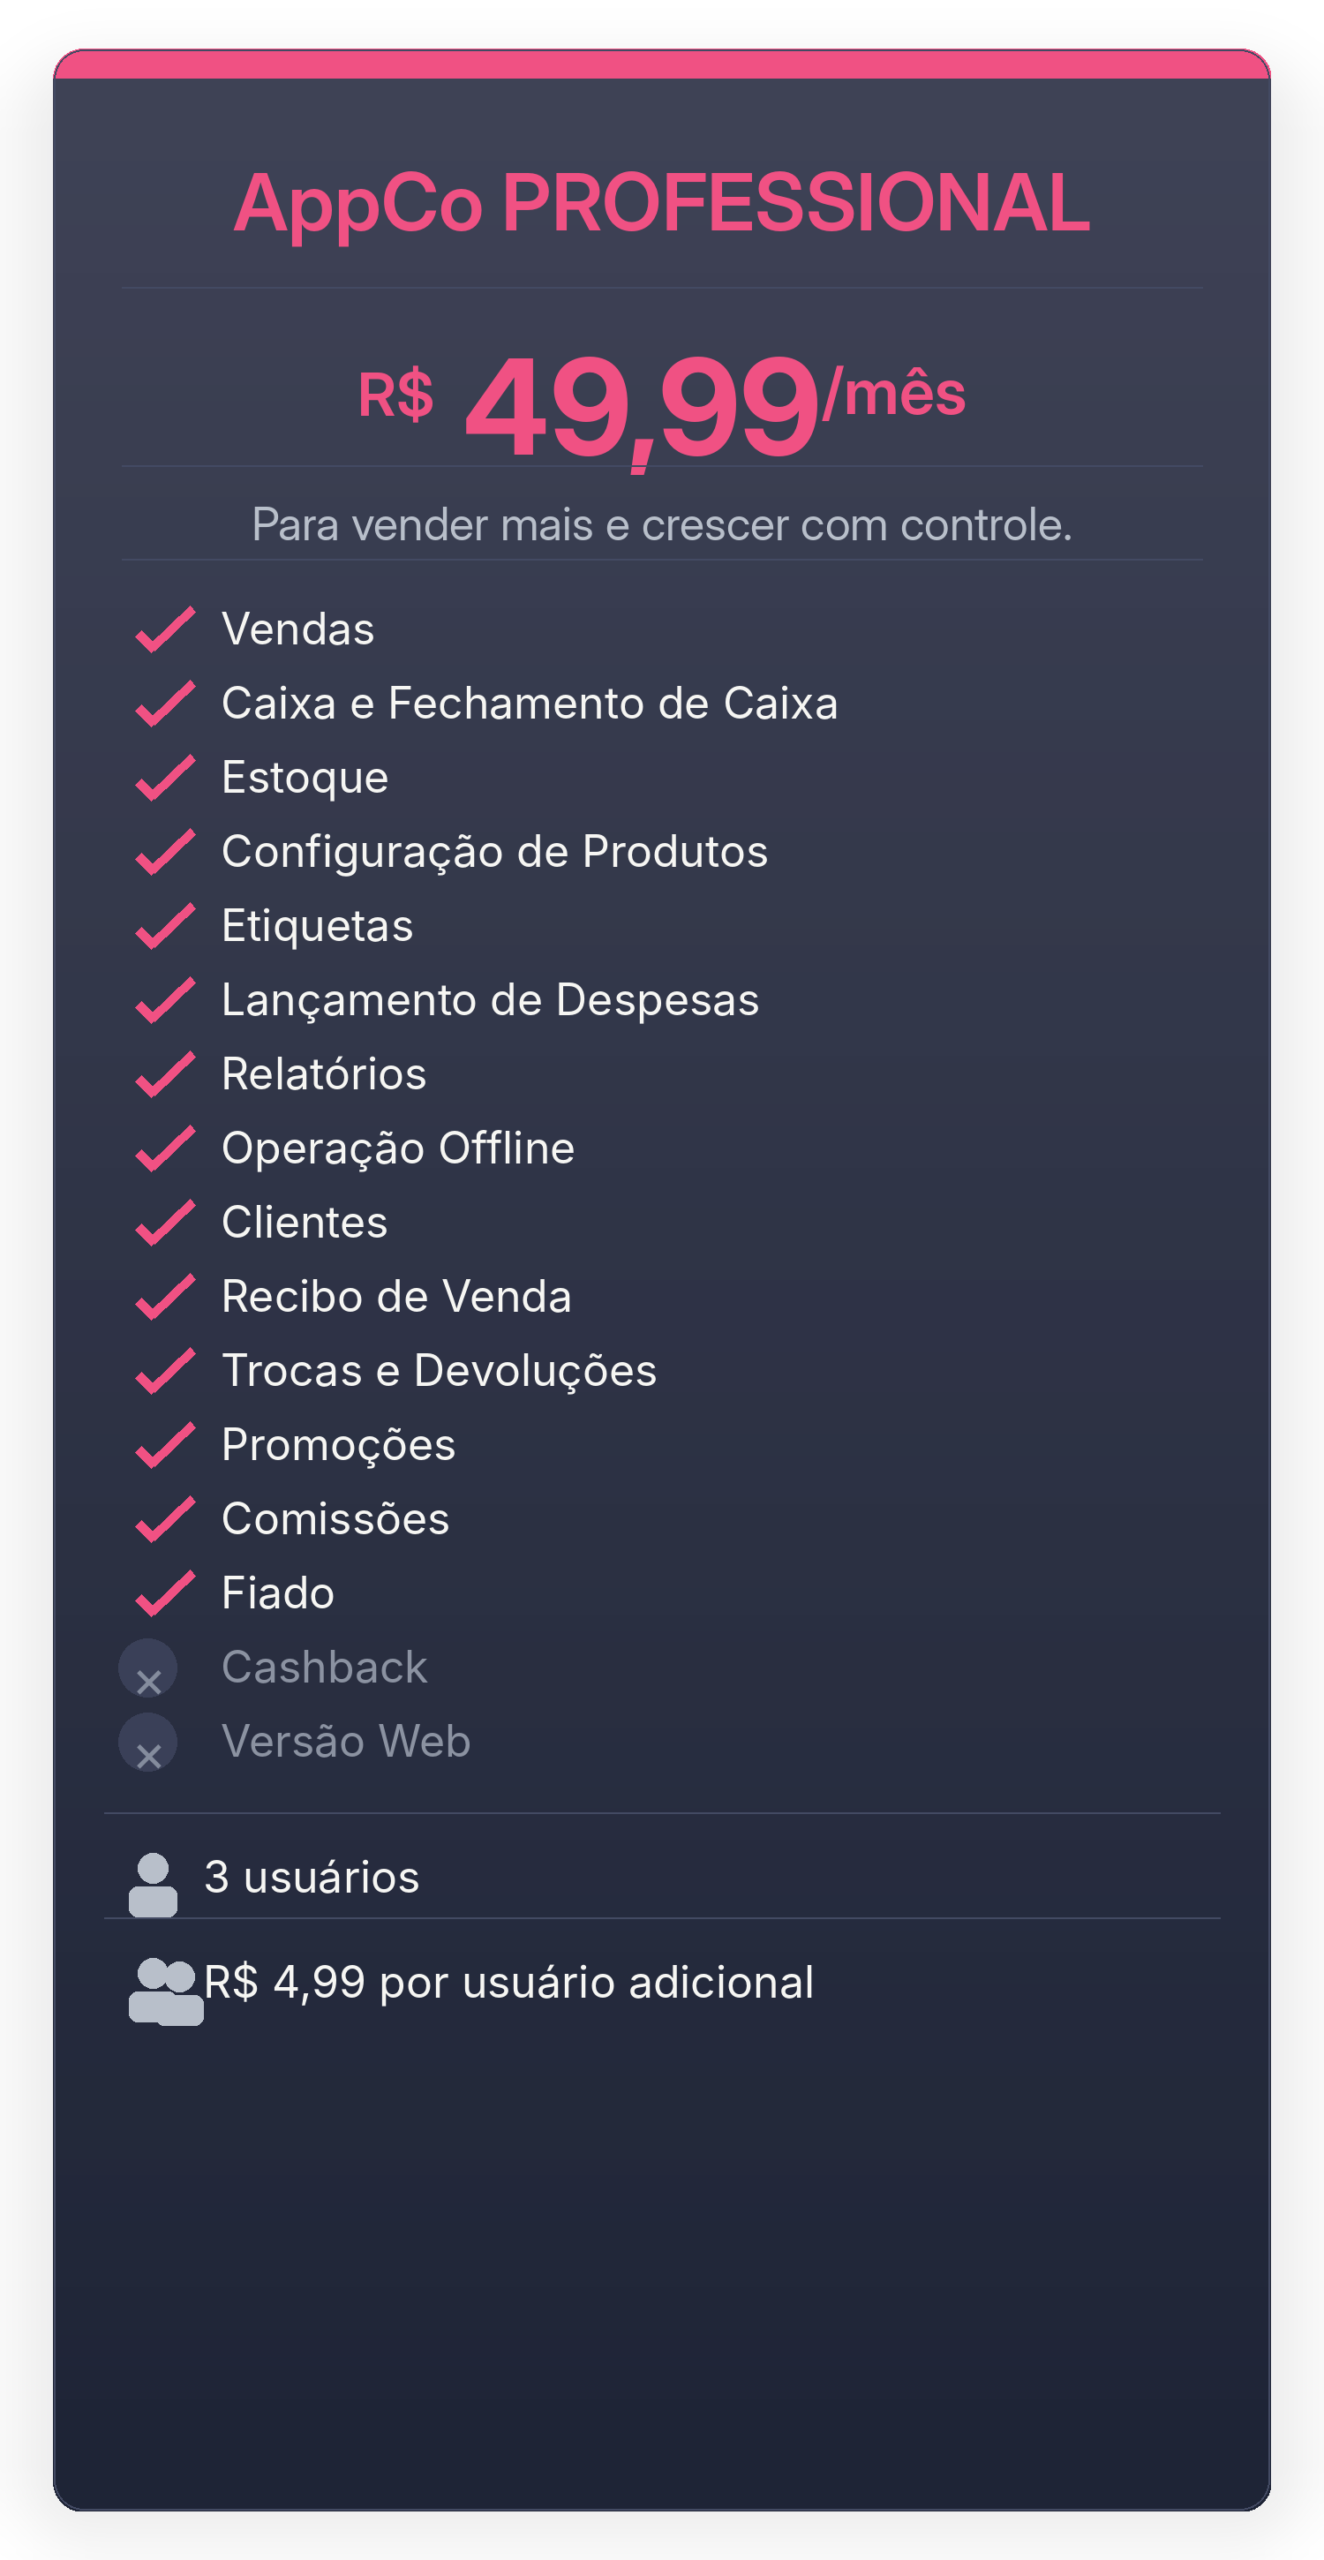This screenshot has height=2560, width=1324.
Task: Click the X icon beside Cashback
Action: 148,1669
